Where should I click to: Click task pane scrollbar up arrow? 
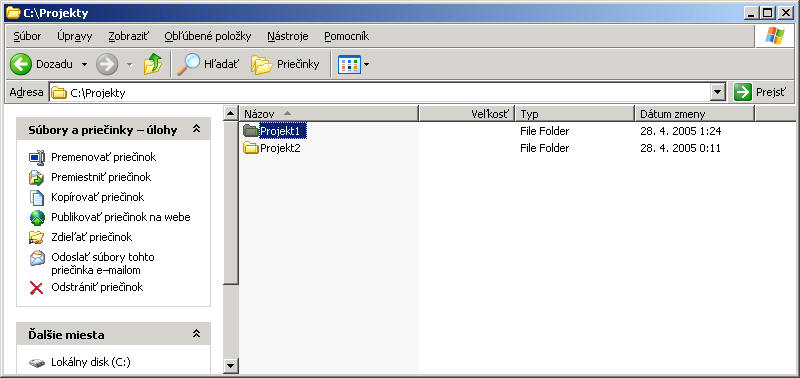pos(231,113)
